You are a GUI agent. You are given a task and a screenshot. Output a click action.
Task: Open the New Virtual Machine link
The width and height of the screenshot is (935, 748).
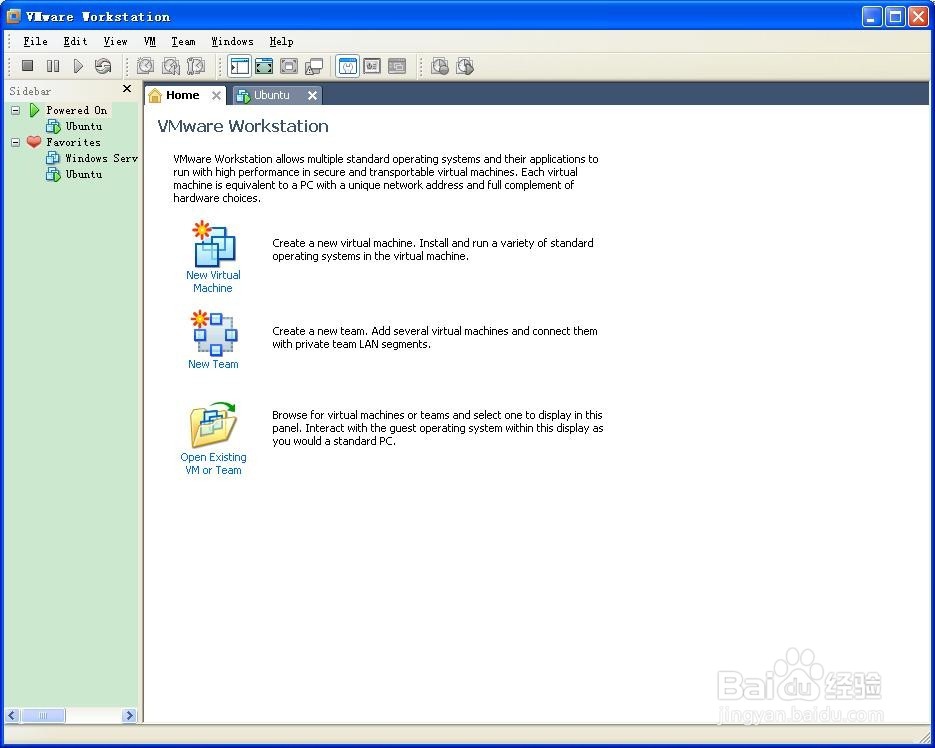[x=213, y=282]
